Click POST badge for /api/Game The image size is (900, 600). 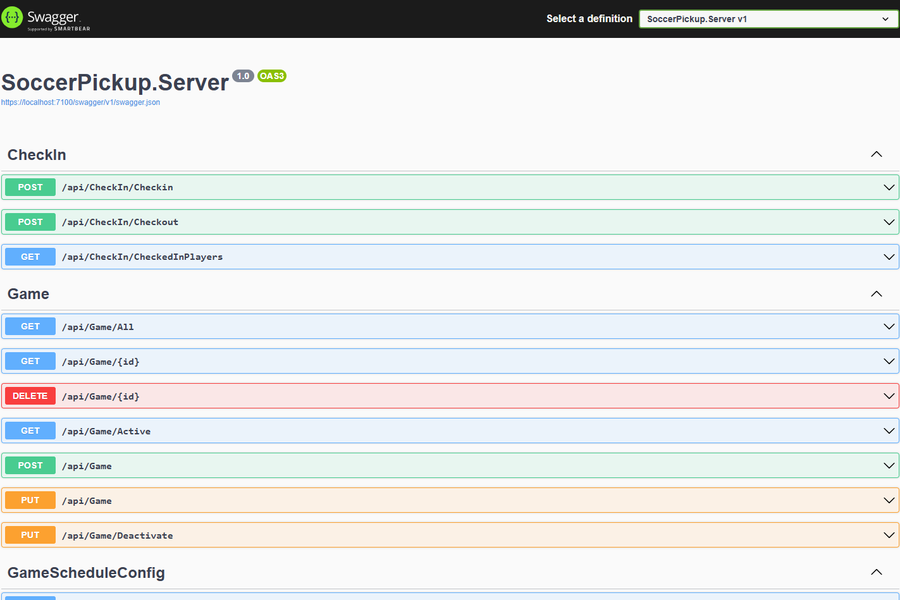click(x=30, y=465)
